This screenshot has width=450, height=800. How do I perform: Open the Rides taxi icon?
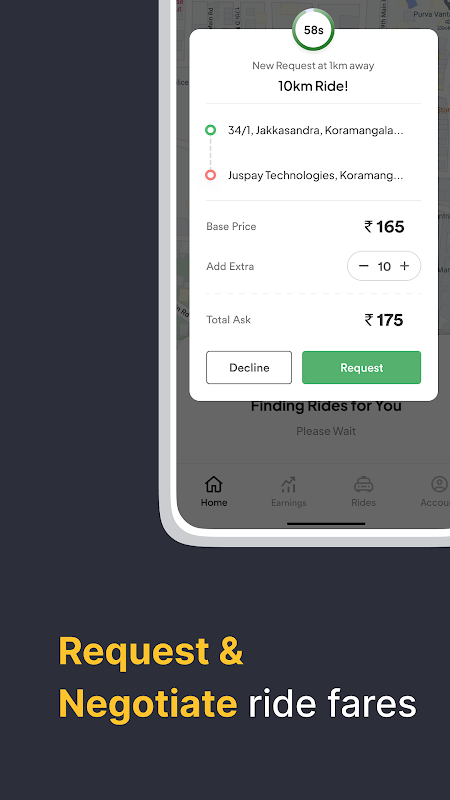363,484
